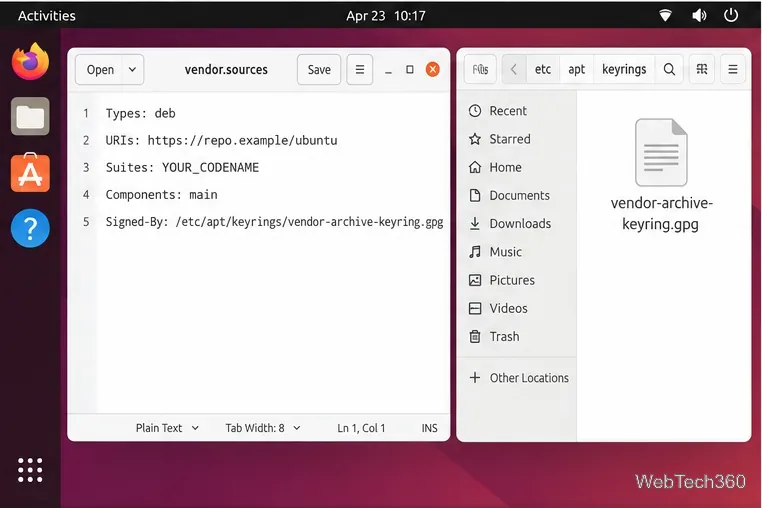Go back with the Files arrow
The height and width of the screenshot is (508, 762).
pos(514,70)
